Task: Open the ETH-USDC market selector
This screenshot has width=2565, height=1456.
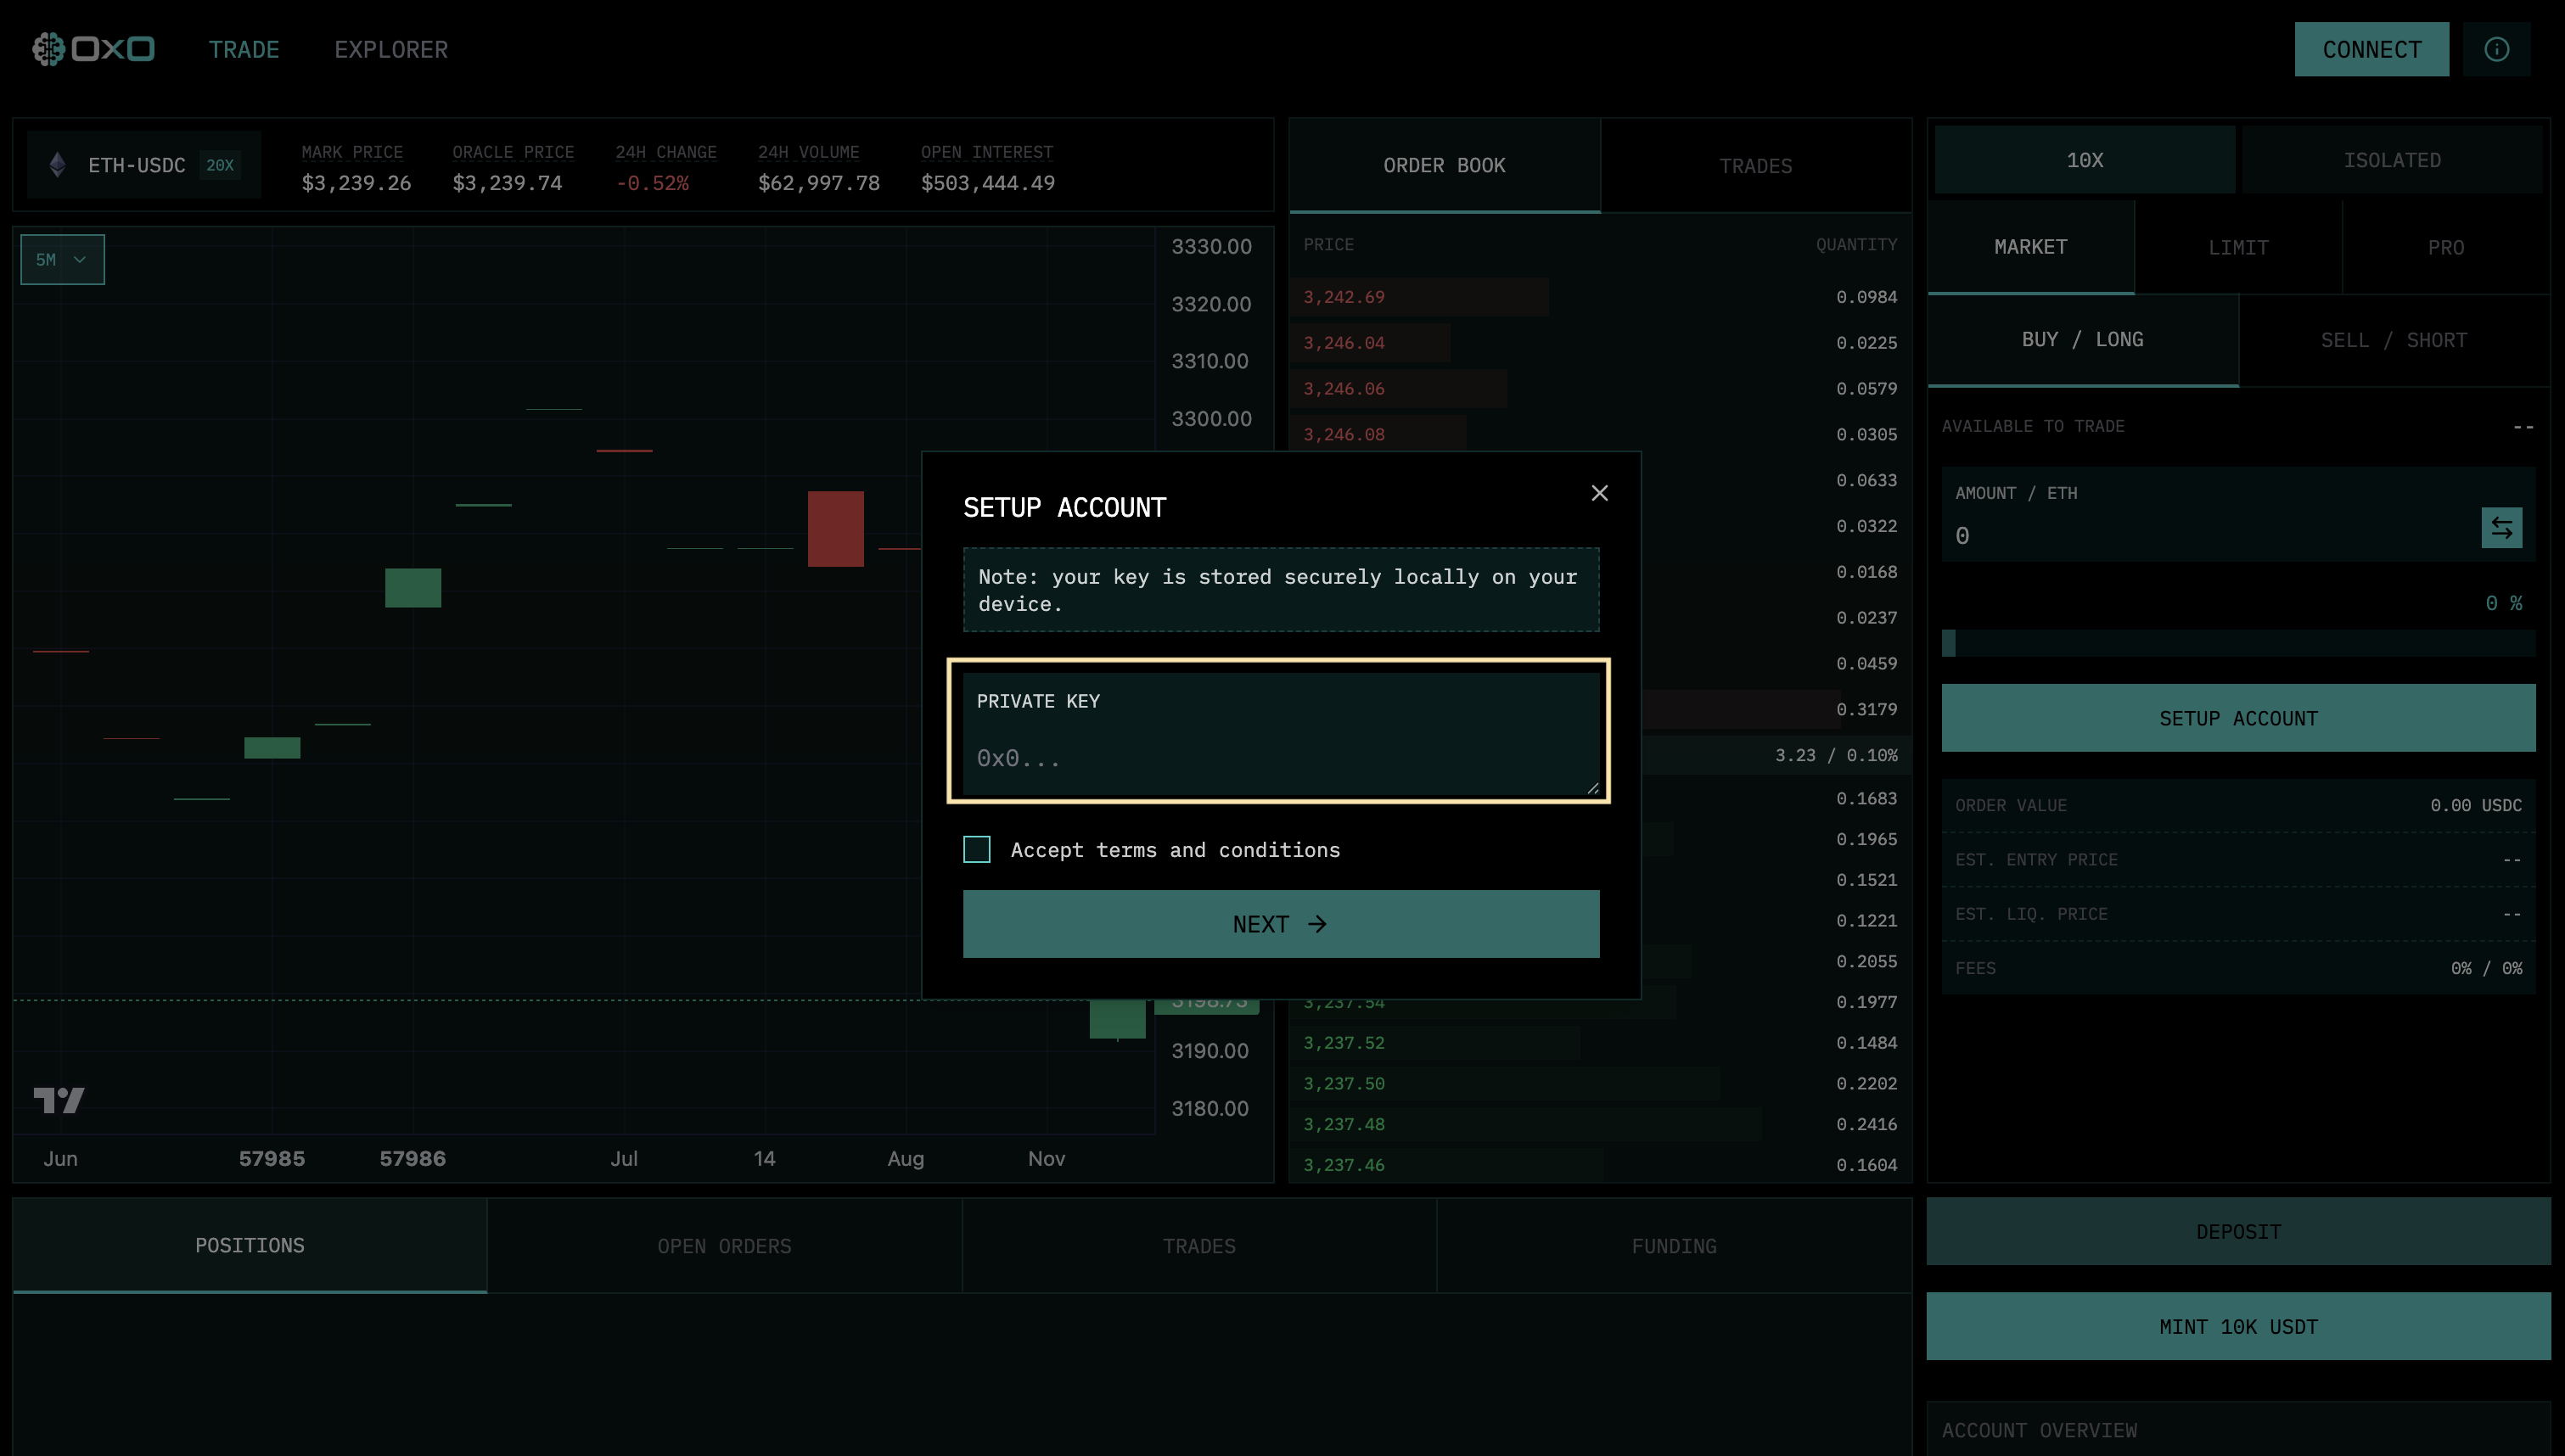Action: coord(136,165)
